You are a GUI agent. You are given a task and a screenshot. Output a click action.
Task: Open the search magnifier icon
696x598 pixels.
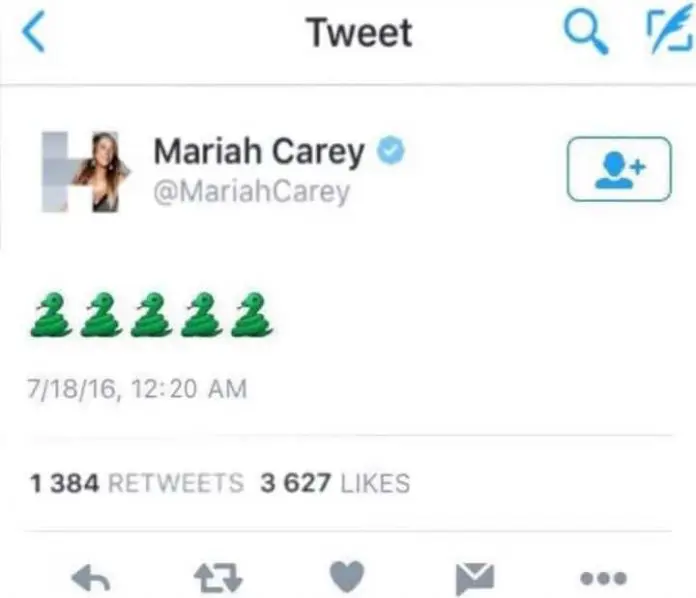pyautogui.click(x=585, y=32)
